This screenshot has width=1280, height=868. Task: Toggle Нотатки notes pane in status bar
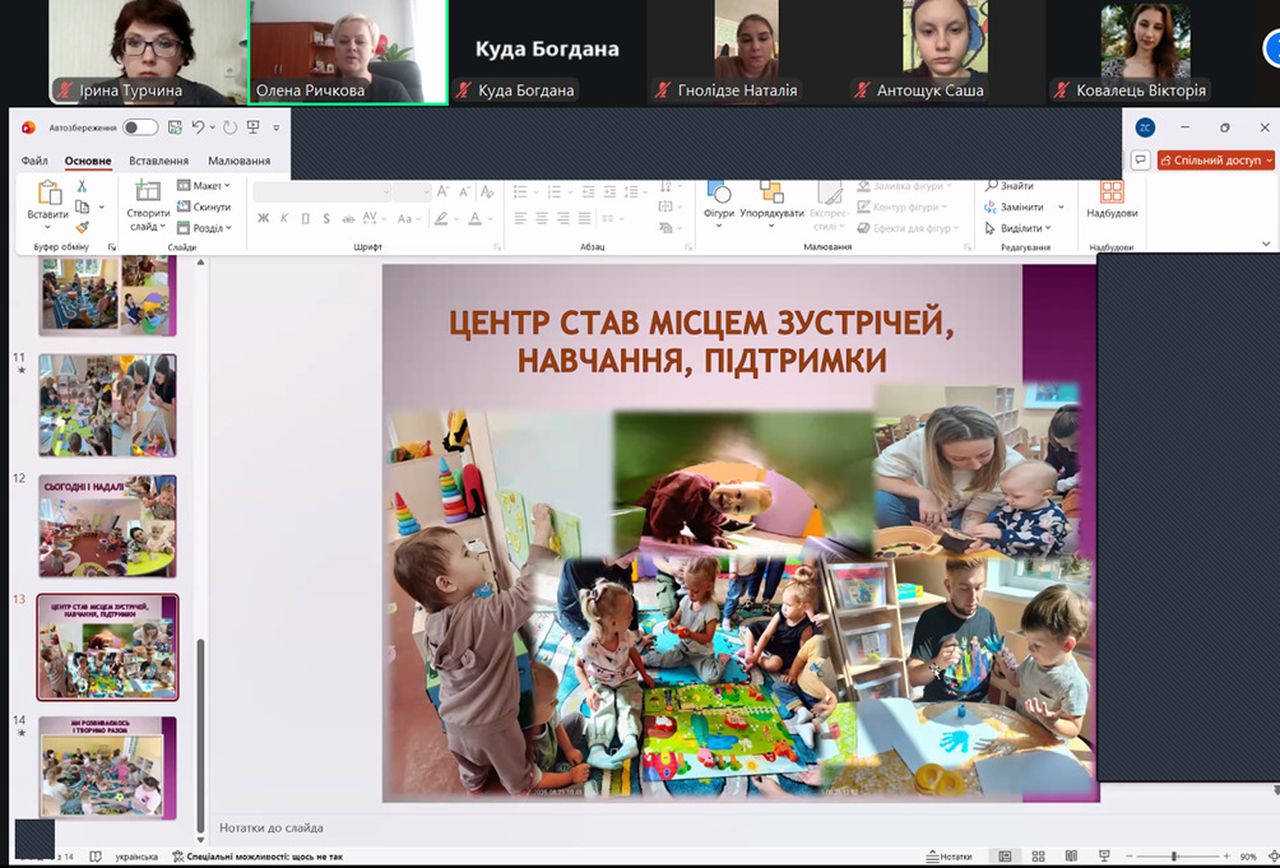pyautogui.click(x=949, y=857)
